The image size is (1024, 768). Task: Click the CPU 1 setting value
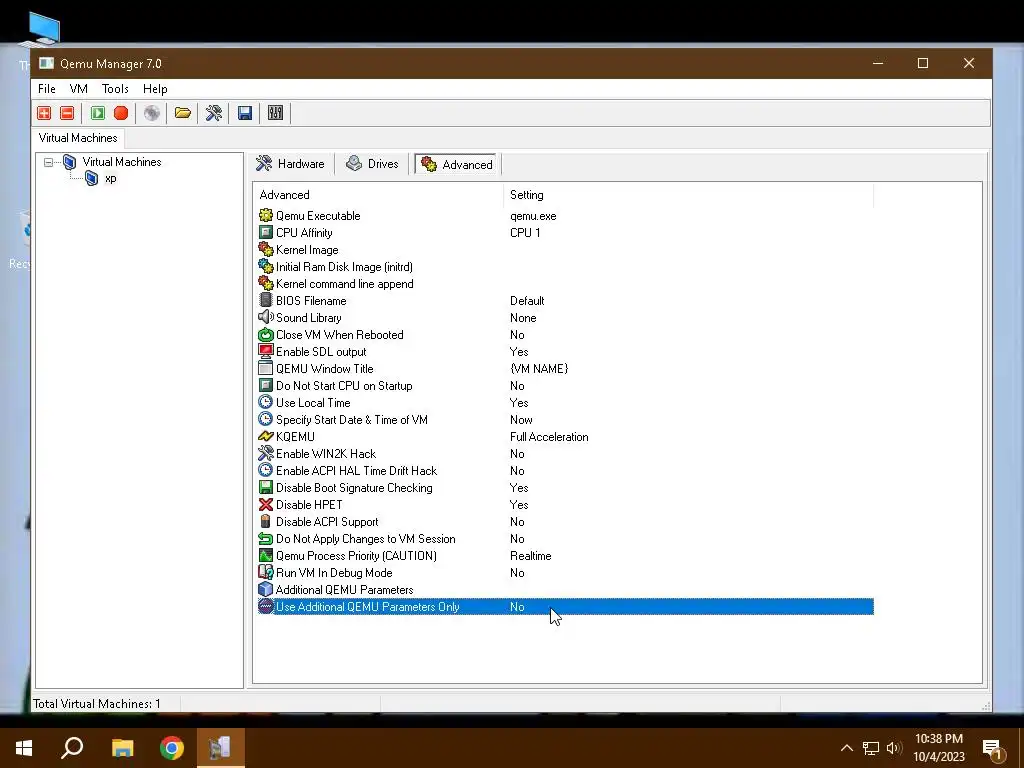[524, 233]
